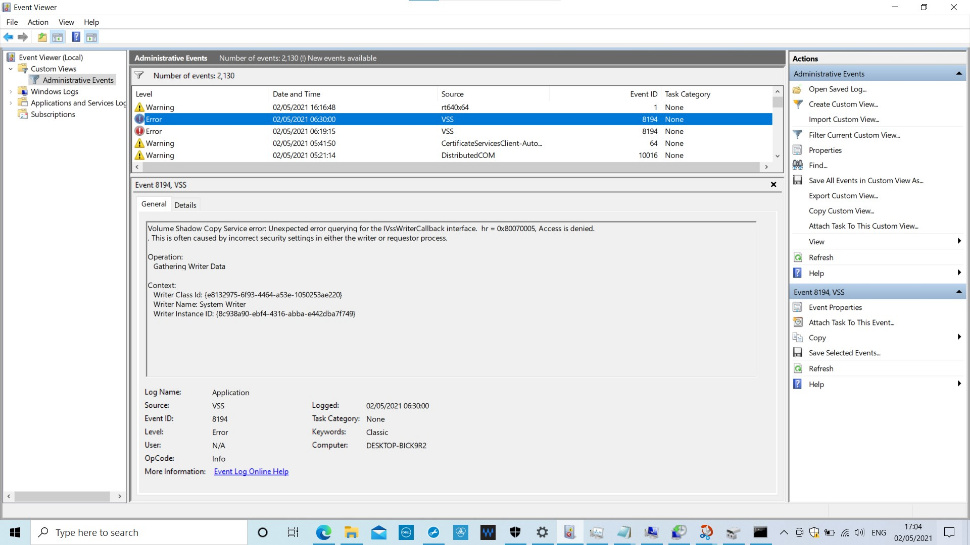
Task: Click the event list vertical scrollbar down arrow
Action: (778, 157)
